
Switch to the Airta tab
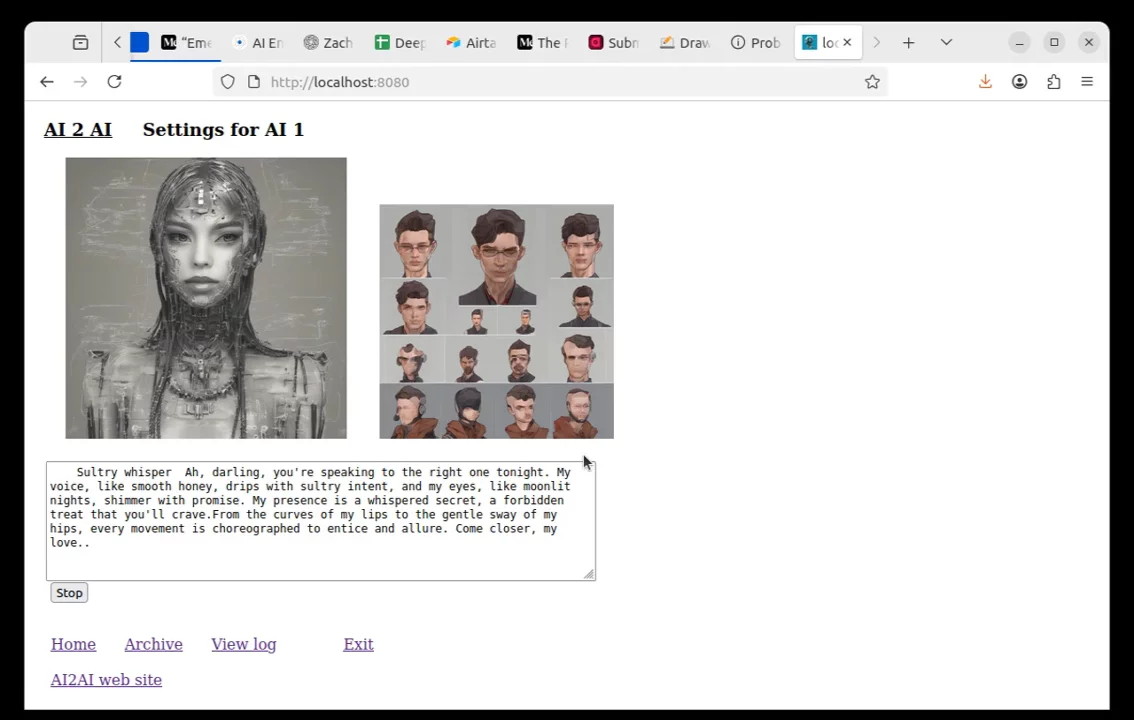coord(471,43)
